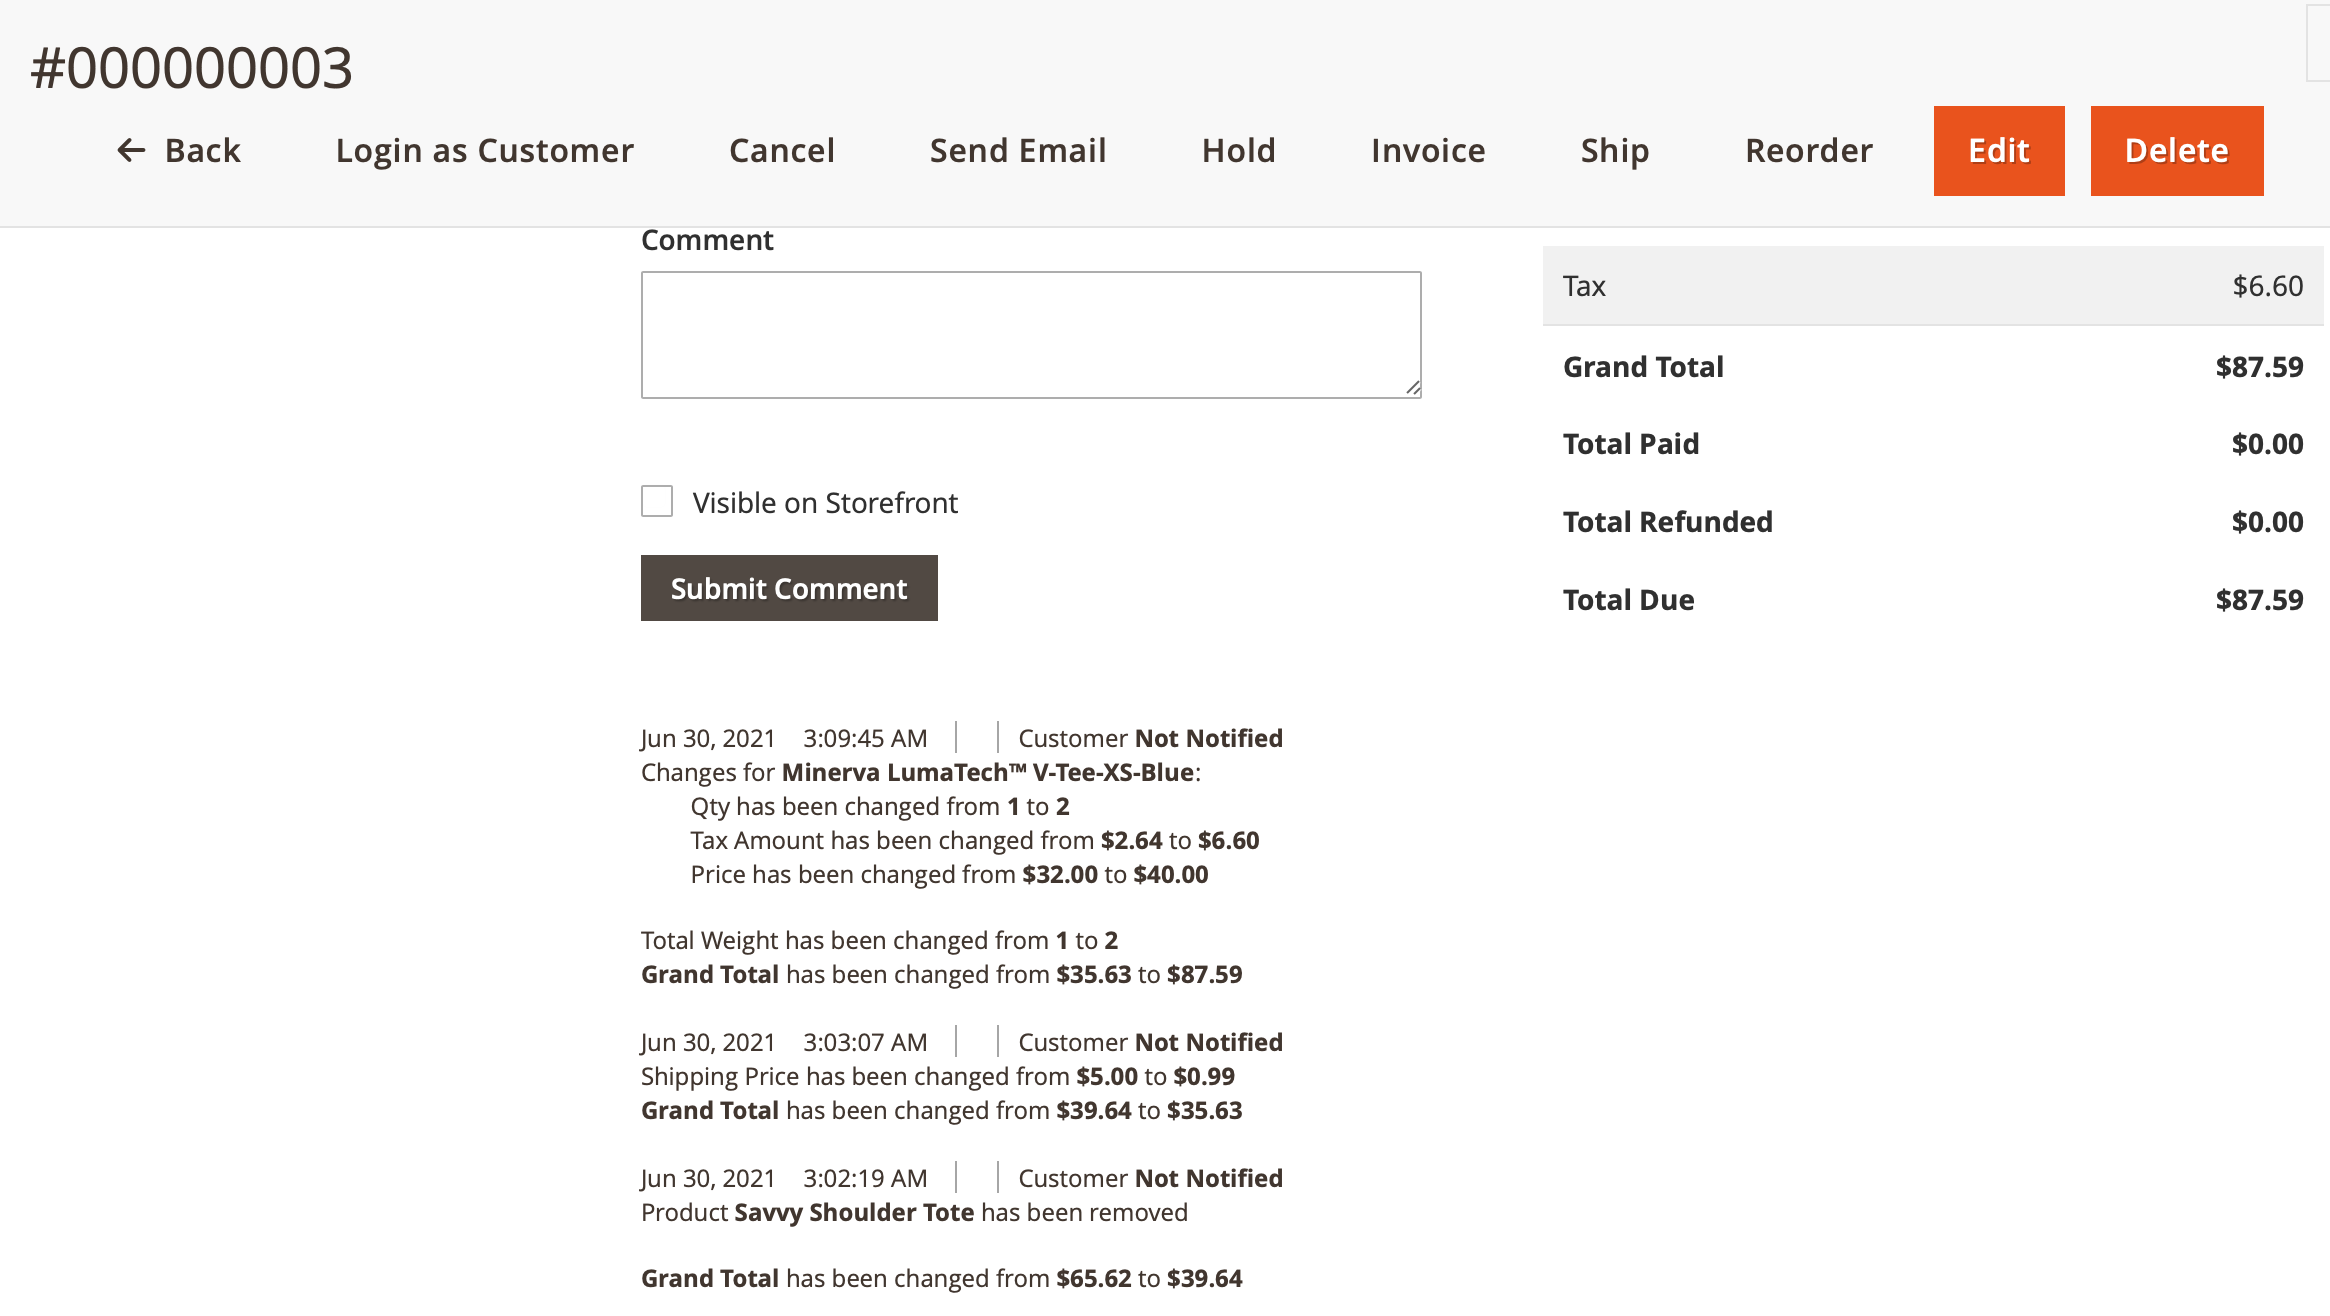Image resolution: width=2330 pixels, height=1316 pixels.
Task: Open the orange Edit button
Action: click(1999, 151)
